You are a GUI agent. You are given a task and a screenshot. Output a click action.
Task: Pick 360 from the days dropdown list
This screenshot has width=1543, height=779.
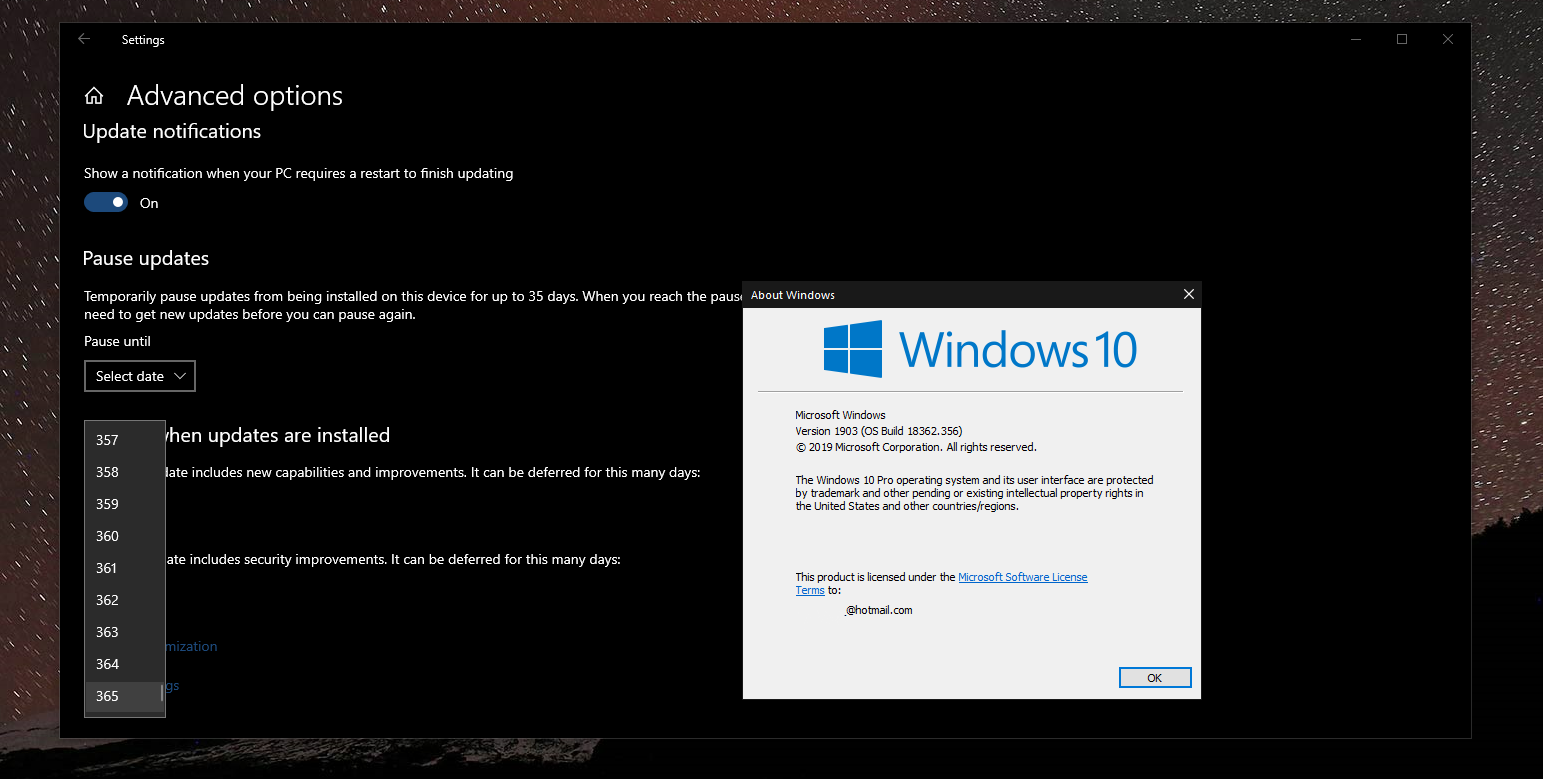tap(107, 535)
